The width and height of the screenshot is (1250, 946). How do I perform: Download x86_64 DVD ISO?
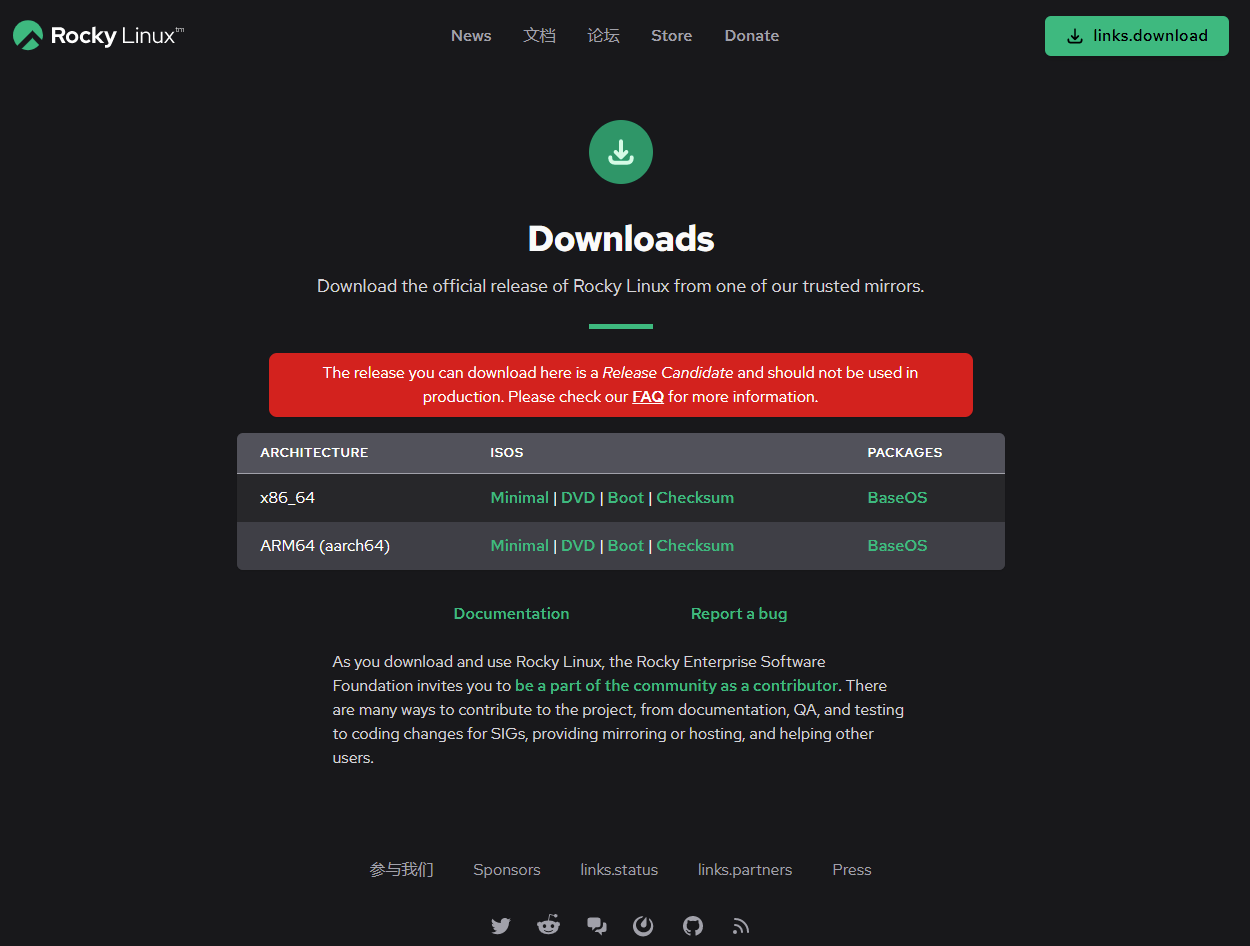point(578,498)
